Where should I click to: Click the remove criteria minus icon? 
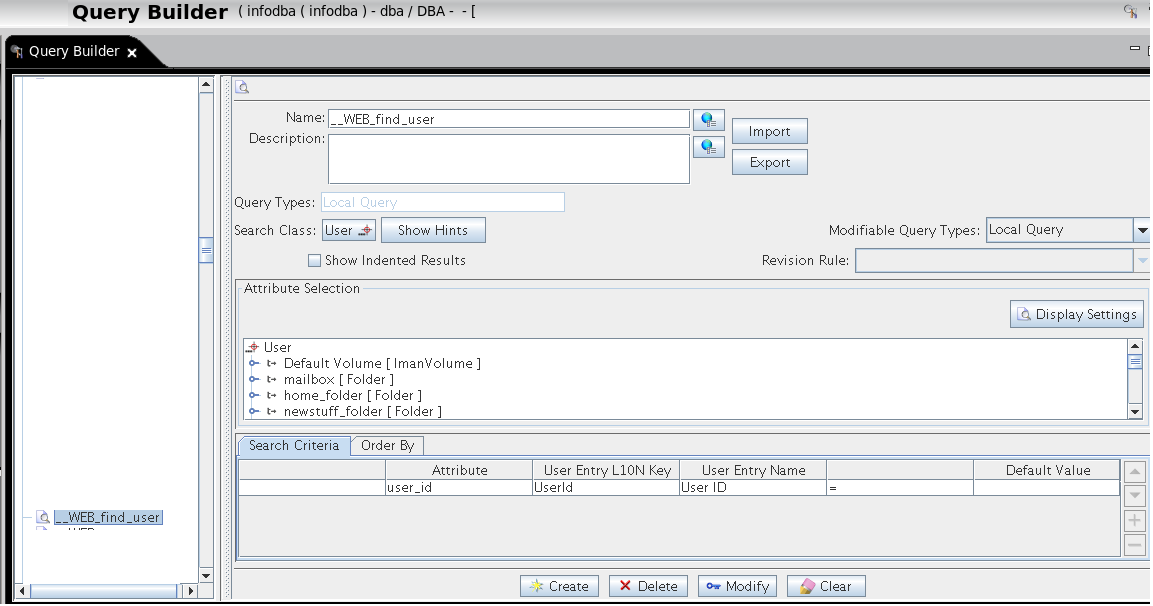[1134, 544]
